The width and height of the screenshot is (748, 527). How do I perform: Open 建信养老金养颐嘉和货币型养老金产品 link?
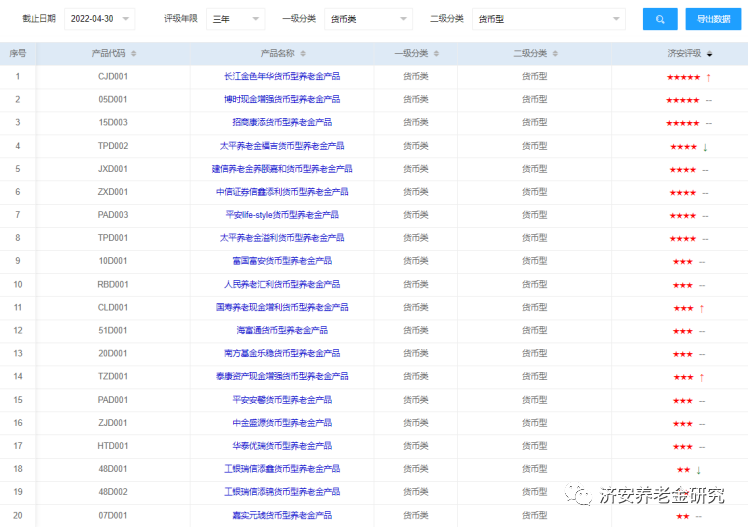282,169
